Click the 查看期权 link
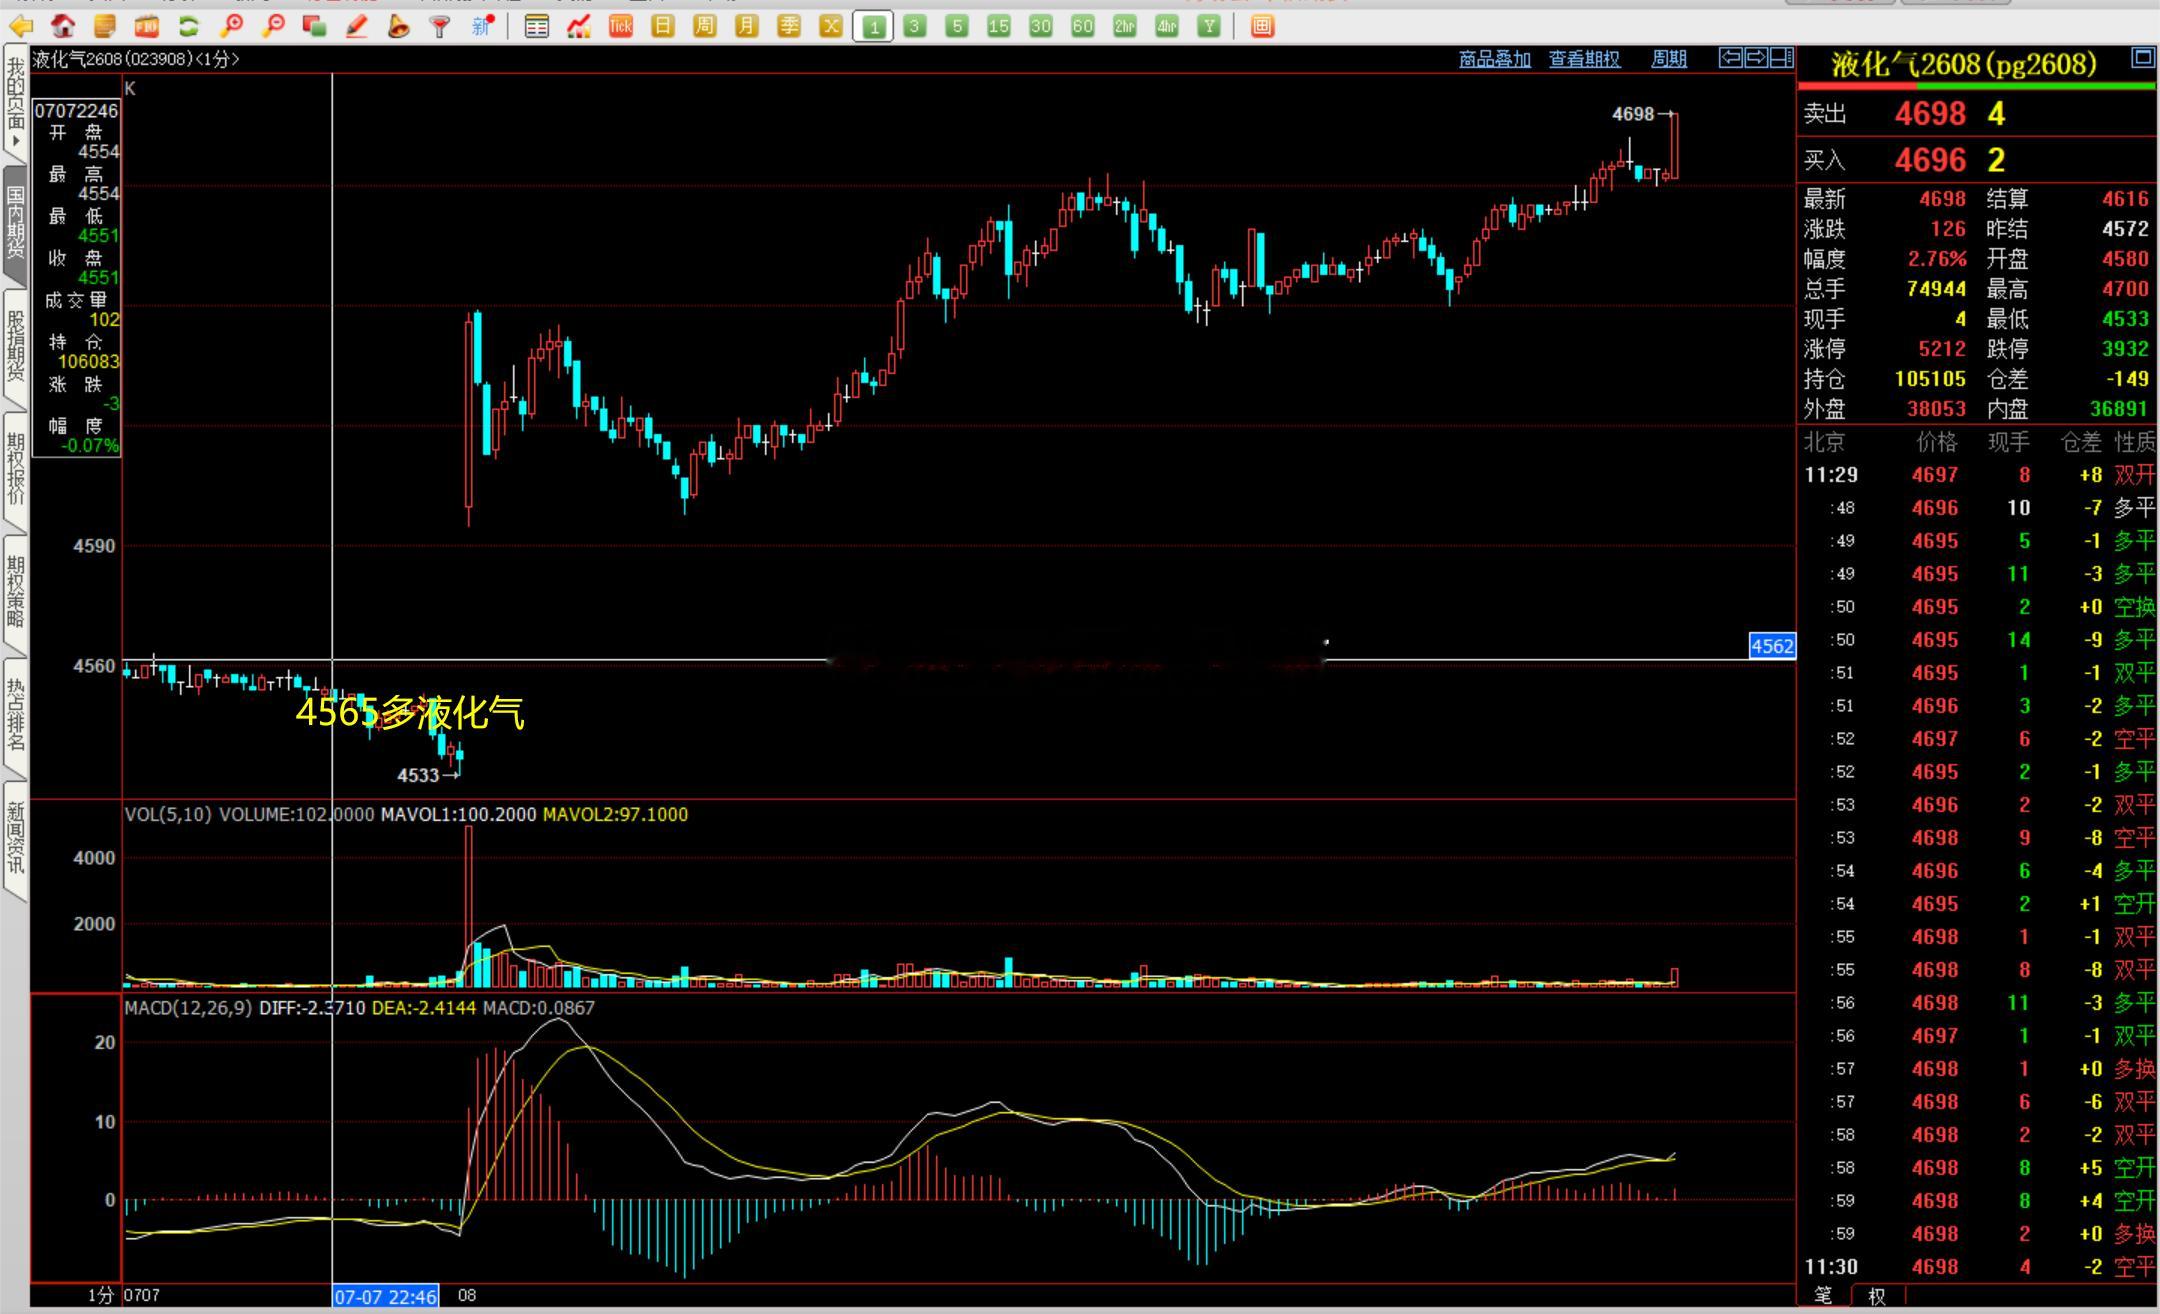Screen dimensions: 2160x1314 1584,59
